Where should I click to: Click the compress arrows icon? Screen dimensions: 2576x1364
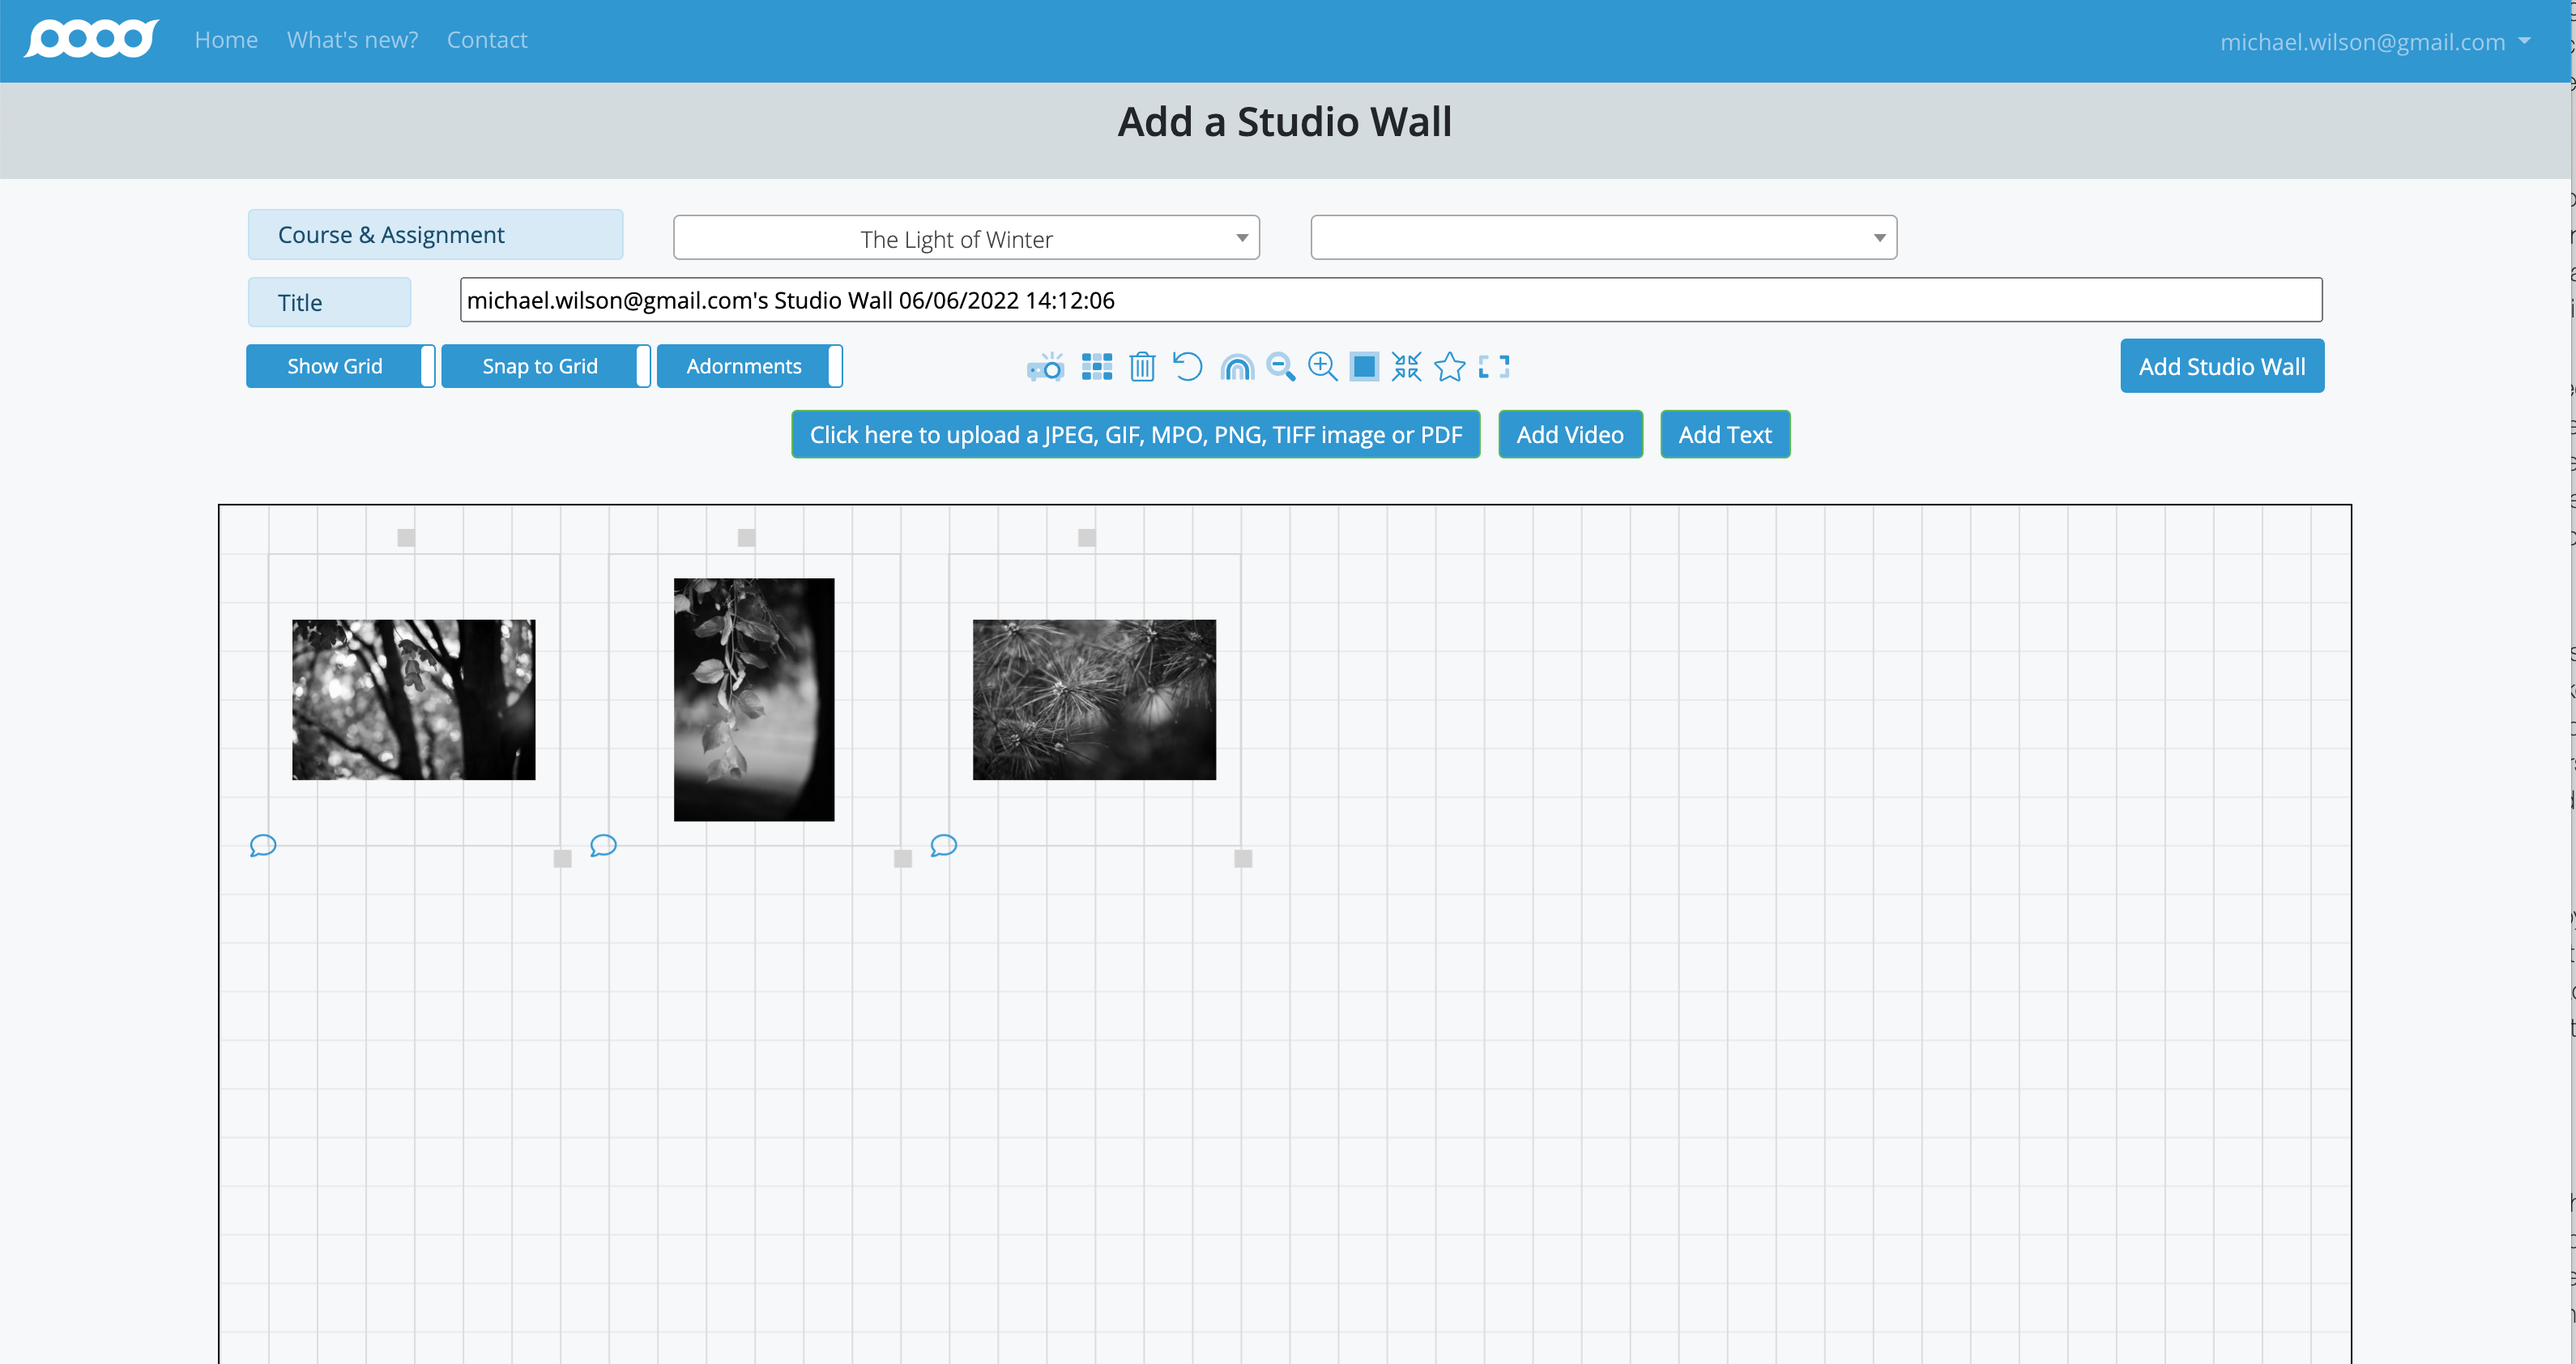click(x=1406, y=367)
